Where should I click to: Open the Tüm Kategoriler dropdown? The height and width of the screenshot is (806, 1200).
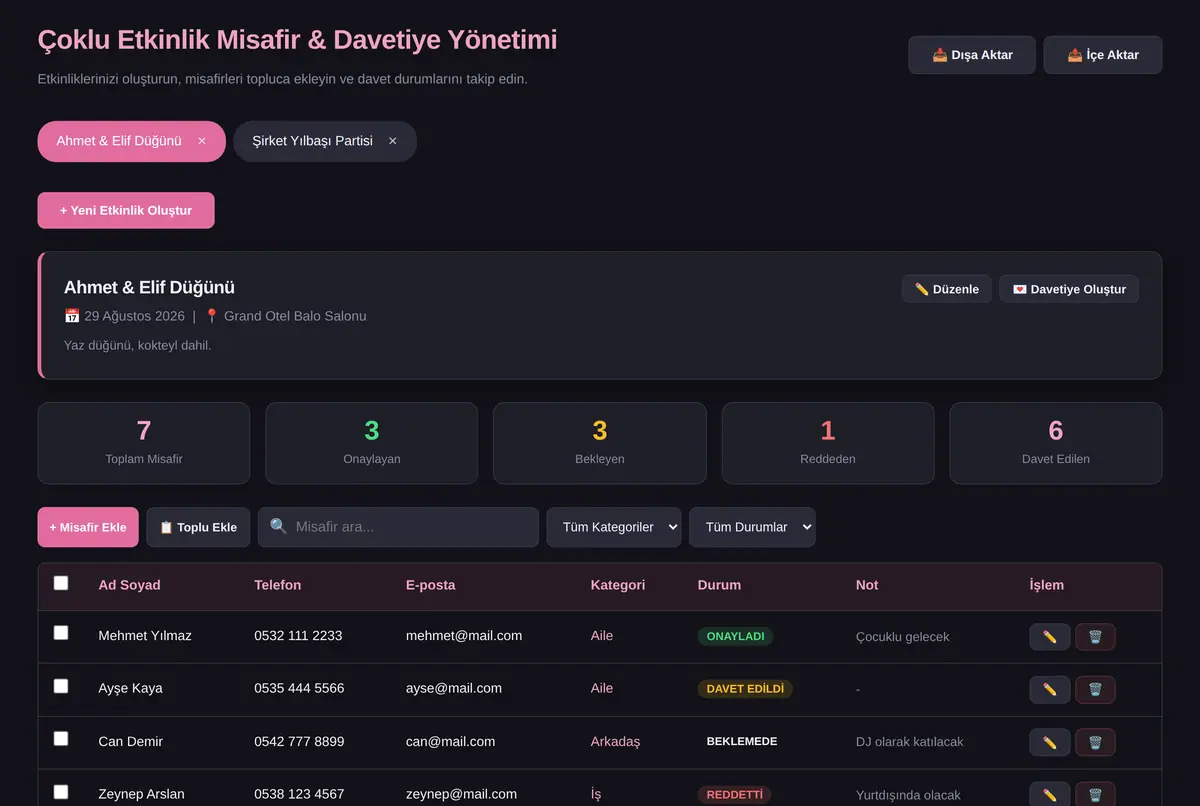tap(614, 527)
